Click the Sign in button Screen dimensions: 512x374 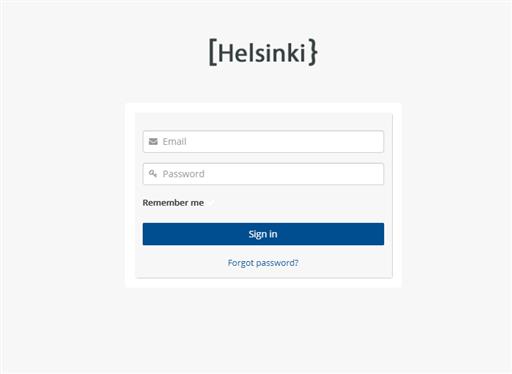[263, 234]
